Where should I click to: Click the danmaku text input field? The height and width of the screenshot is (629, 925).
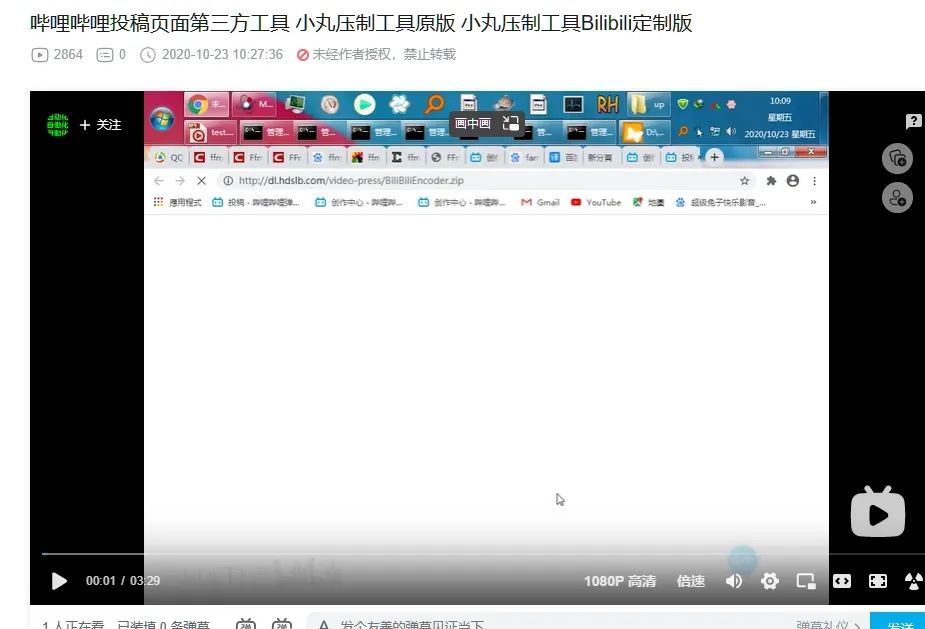555,624
